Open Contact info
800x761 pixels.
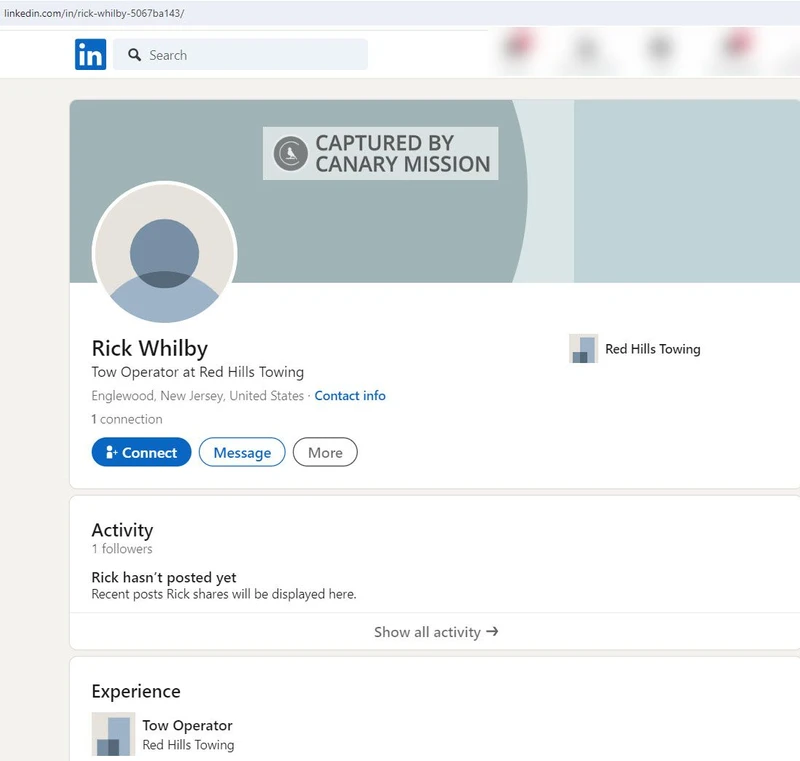pyautogui.click(x=350, y=395)
